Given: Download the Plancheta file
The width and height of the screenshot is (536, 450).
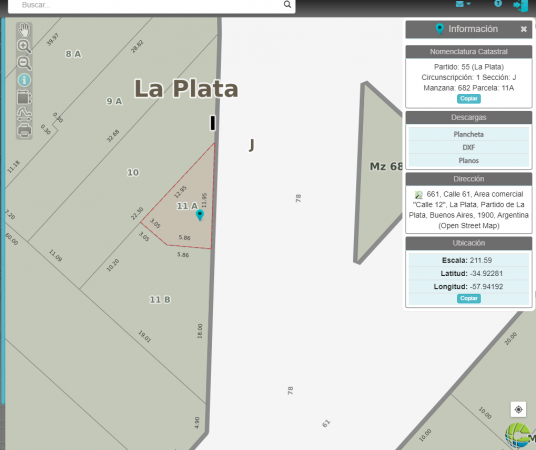Looking at the screenshot, I should (x=469, y=134).
